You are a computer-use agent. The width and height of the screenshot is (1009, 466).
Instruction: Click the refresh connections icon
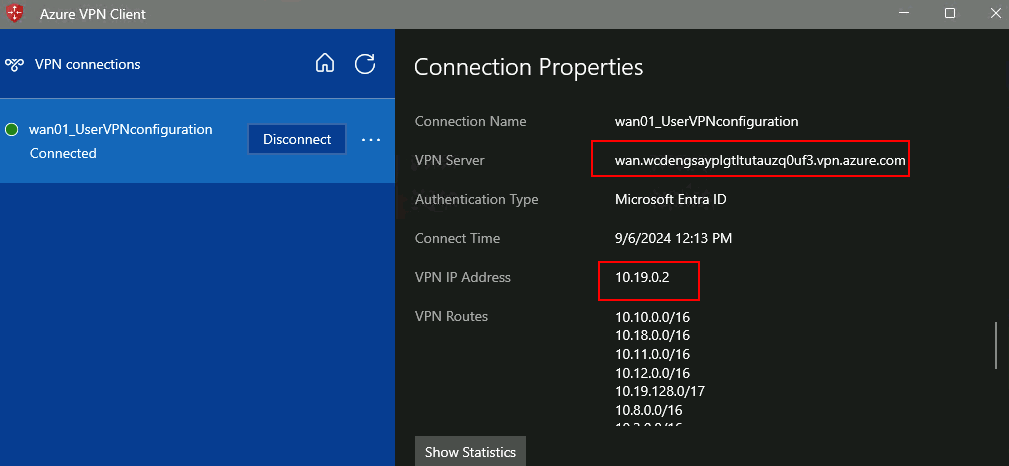pyautogui.click(x=365, y=63)
